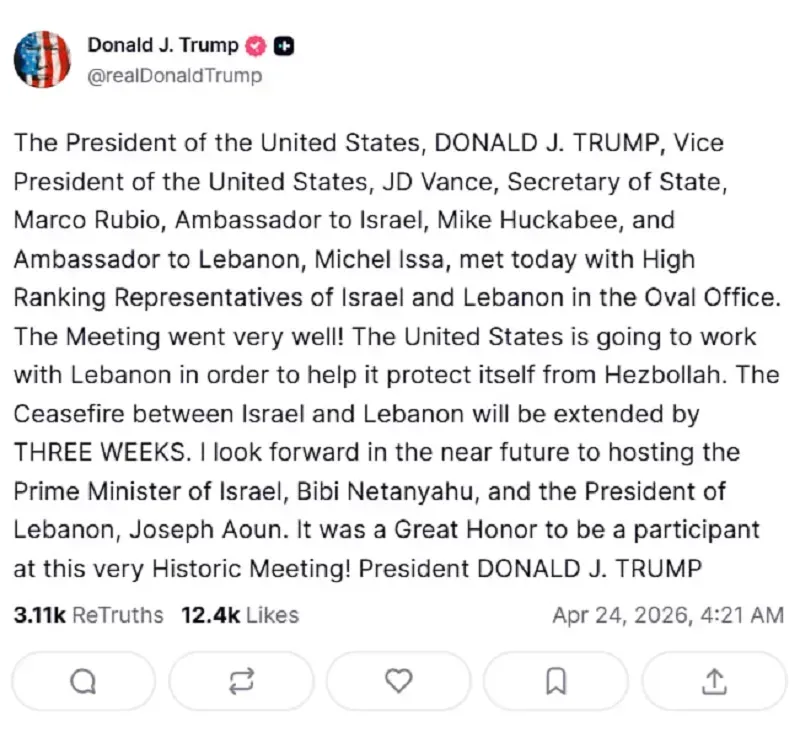The image size is (800, 754).
Task: Toggle the like state on this Truth
Action: [398, 681]
